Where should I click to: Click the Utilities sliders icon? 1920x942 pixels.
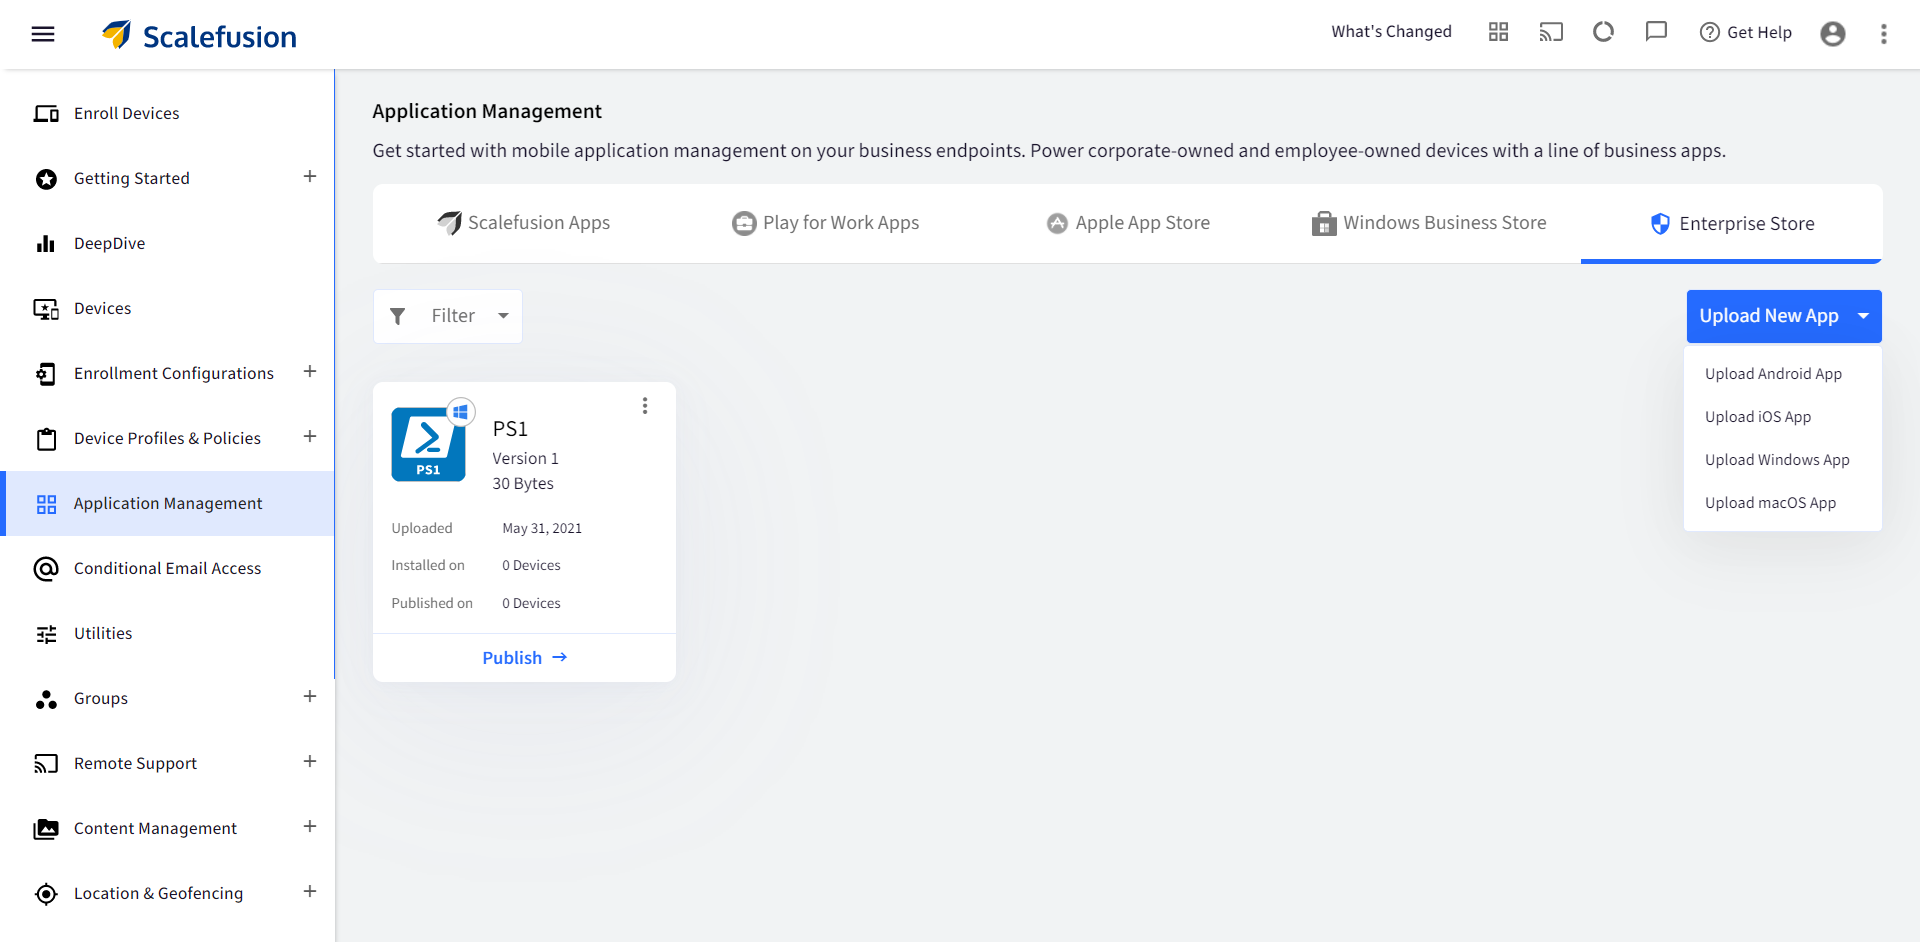coord(46,634)
